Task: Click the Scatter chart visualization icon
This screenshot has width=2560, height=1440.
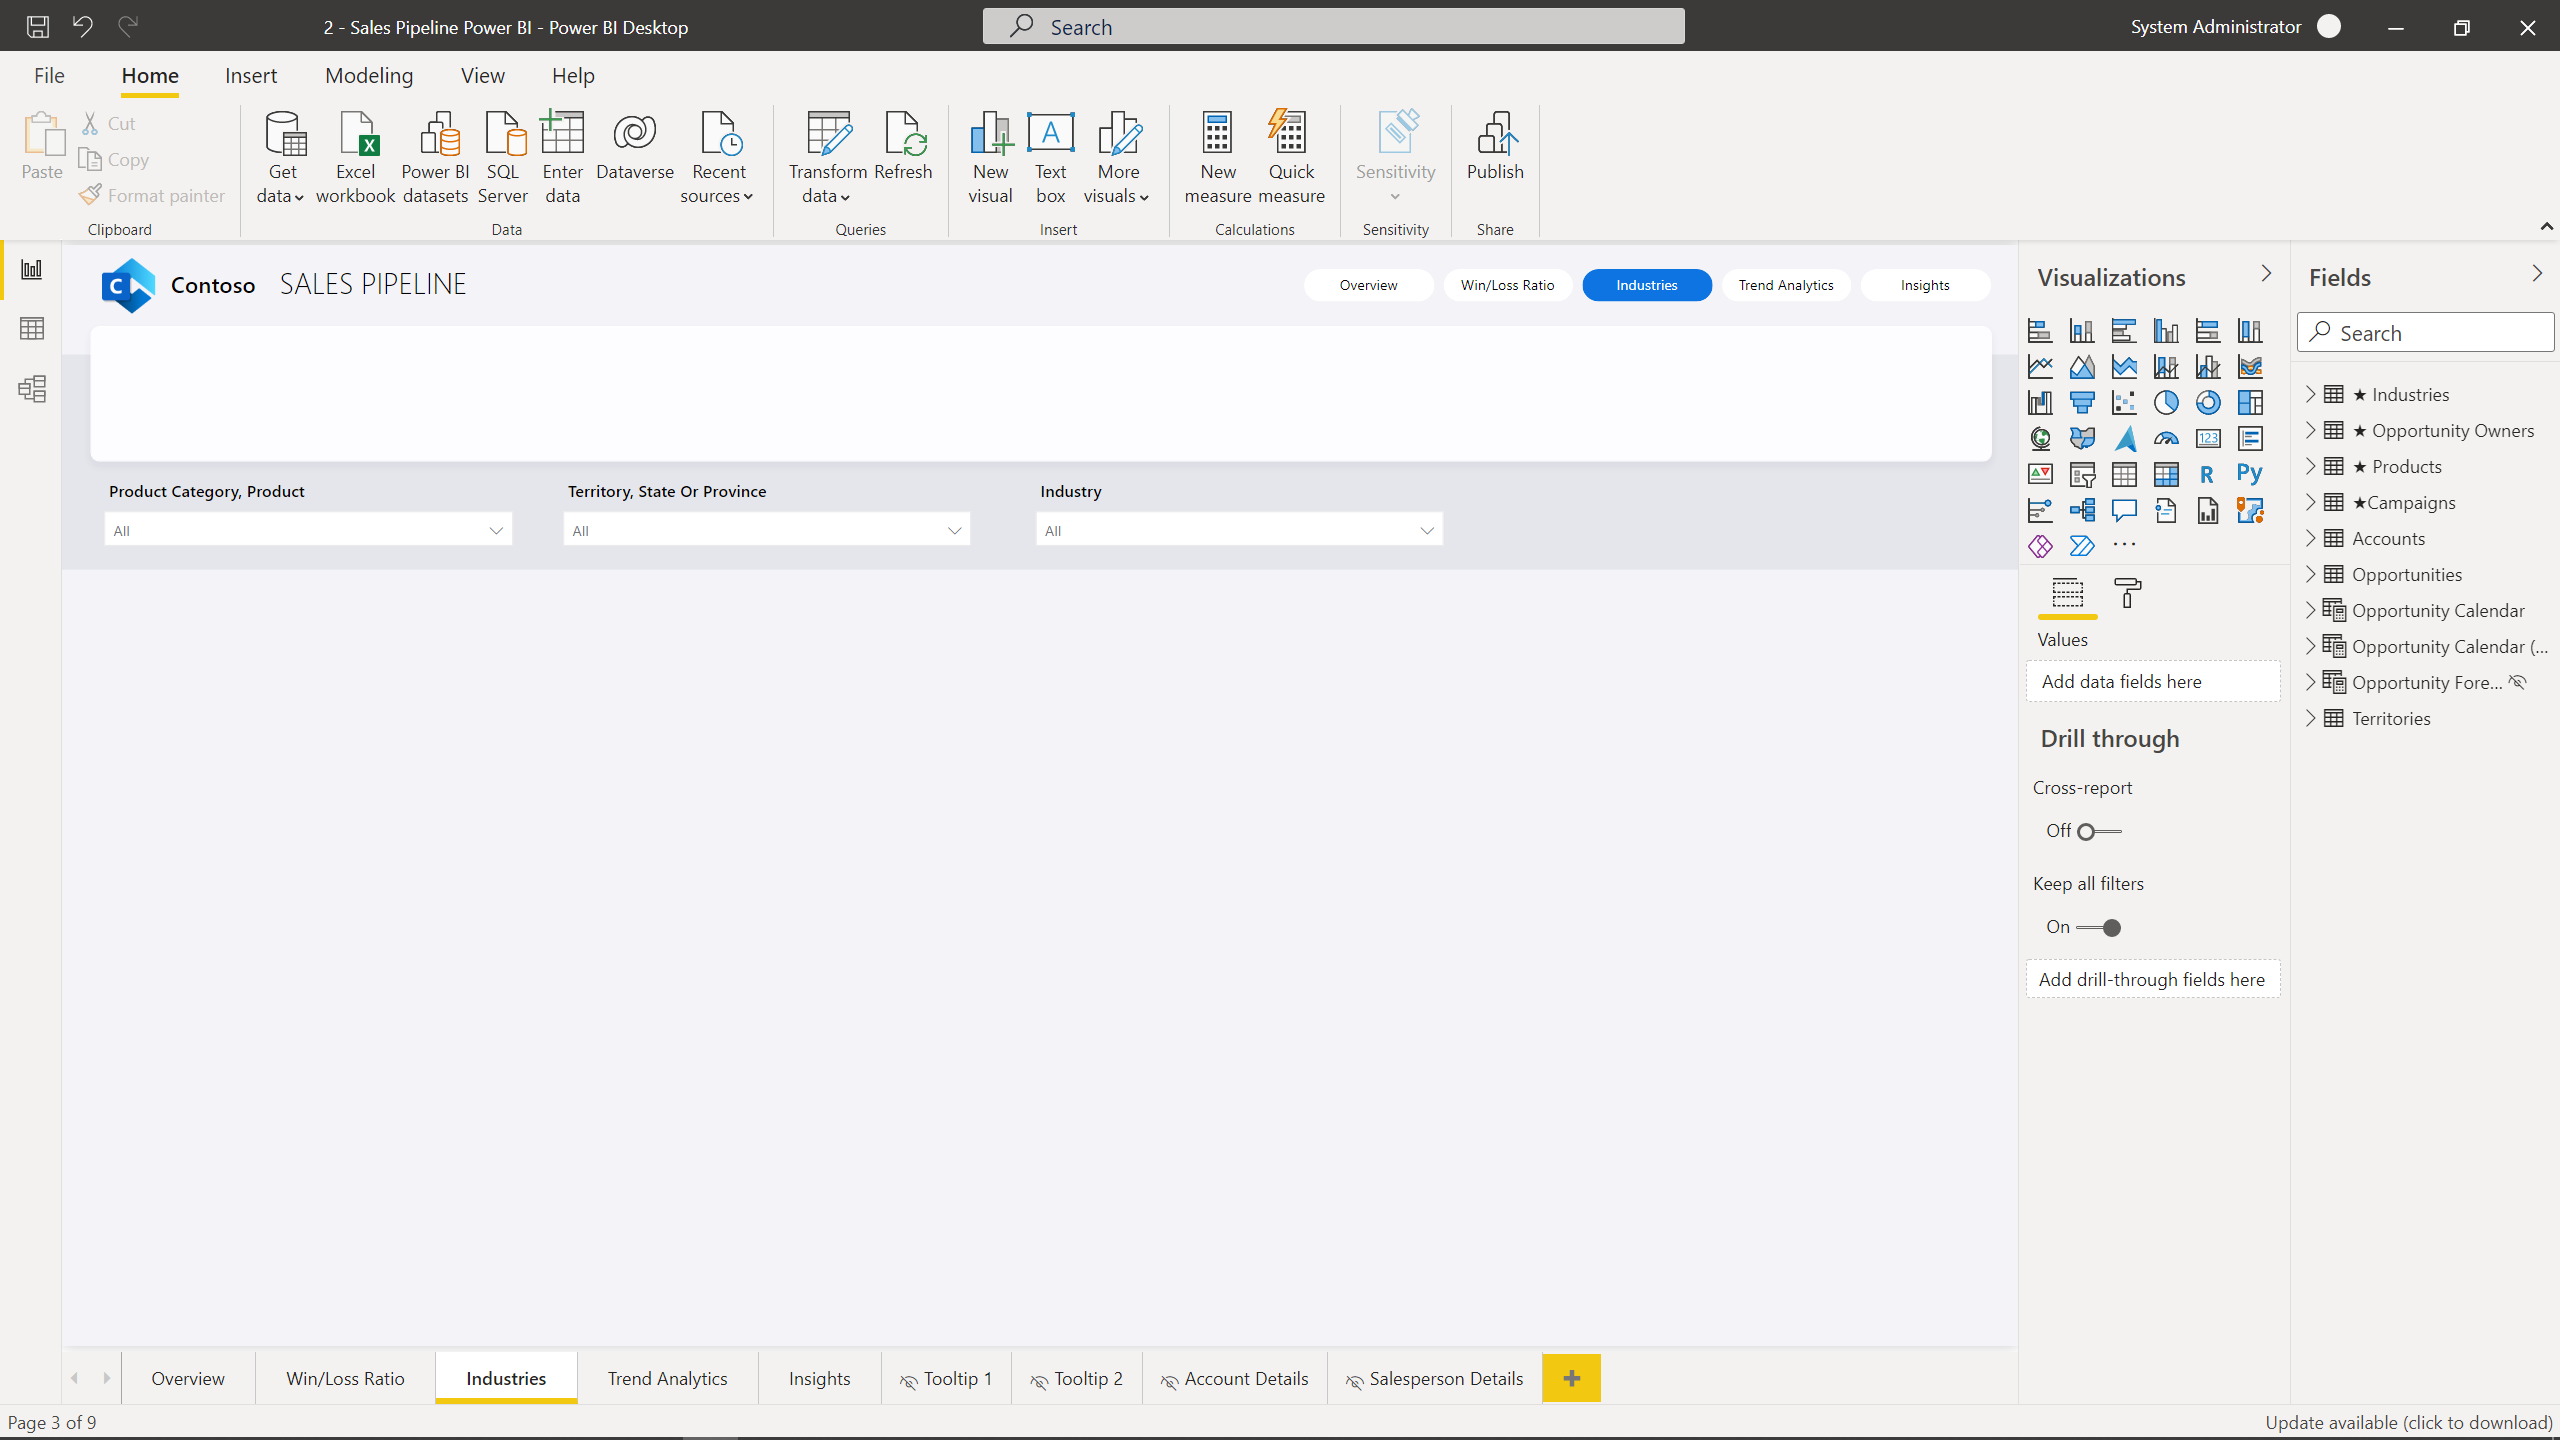Action: point(2124,403)
